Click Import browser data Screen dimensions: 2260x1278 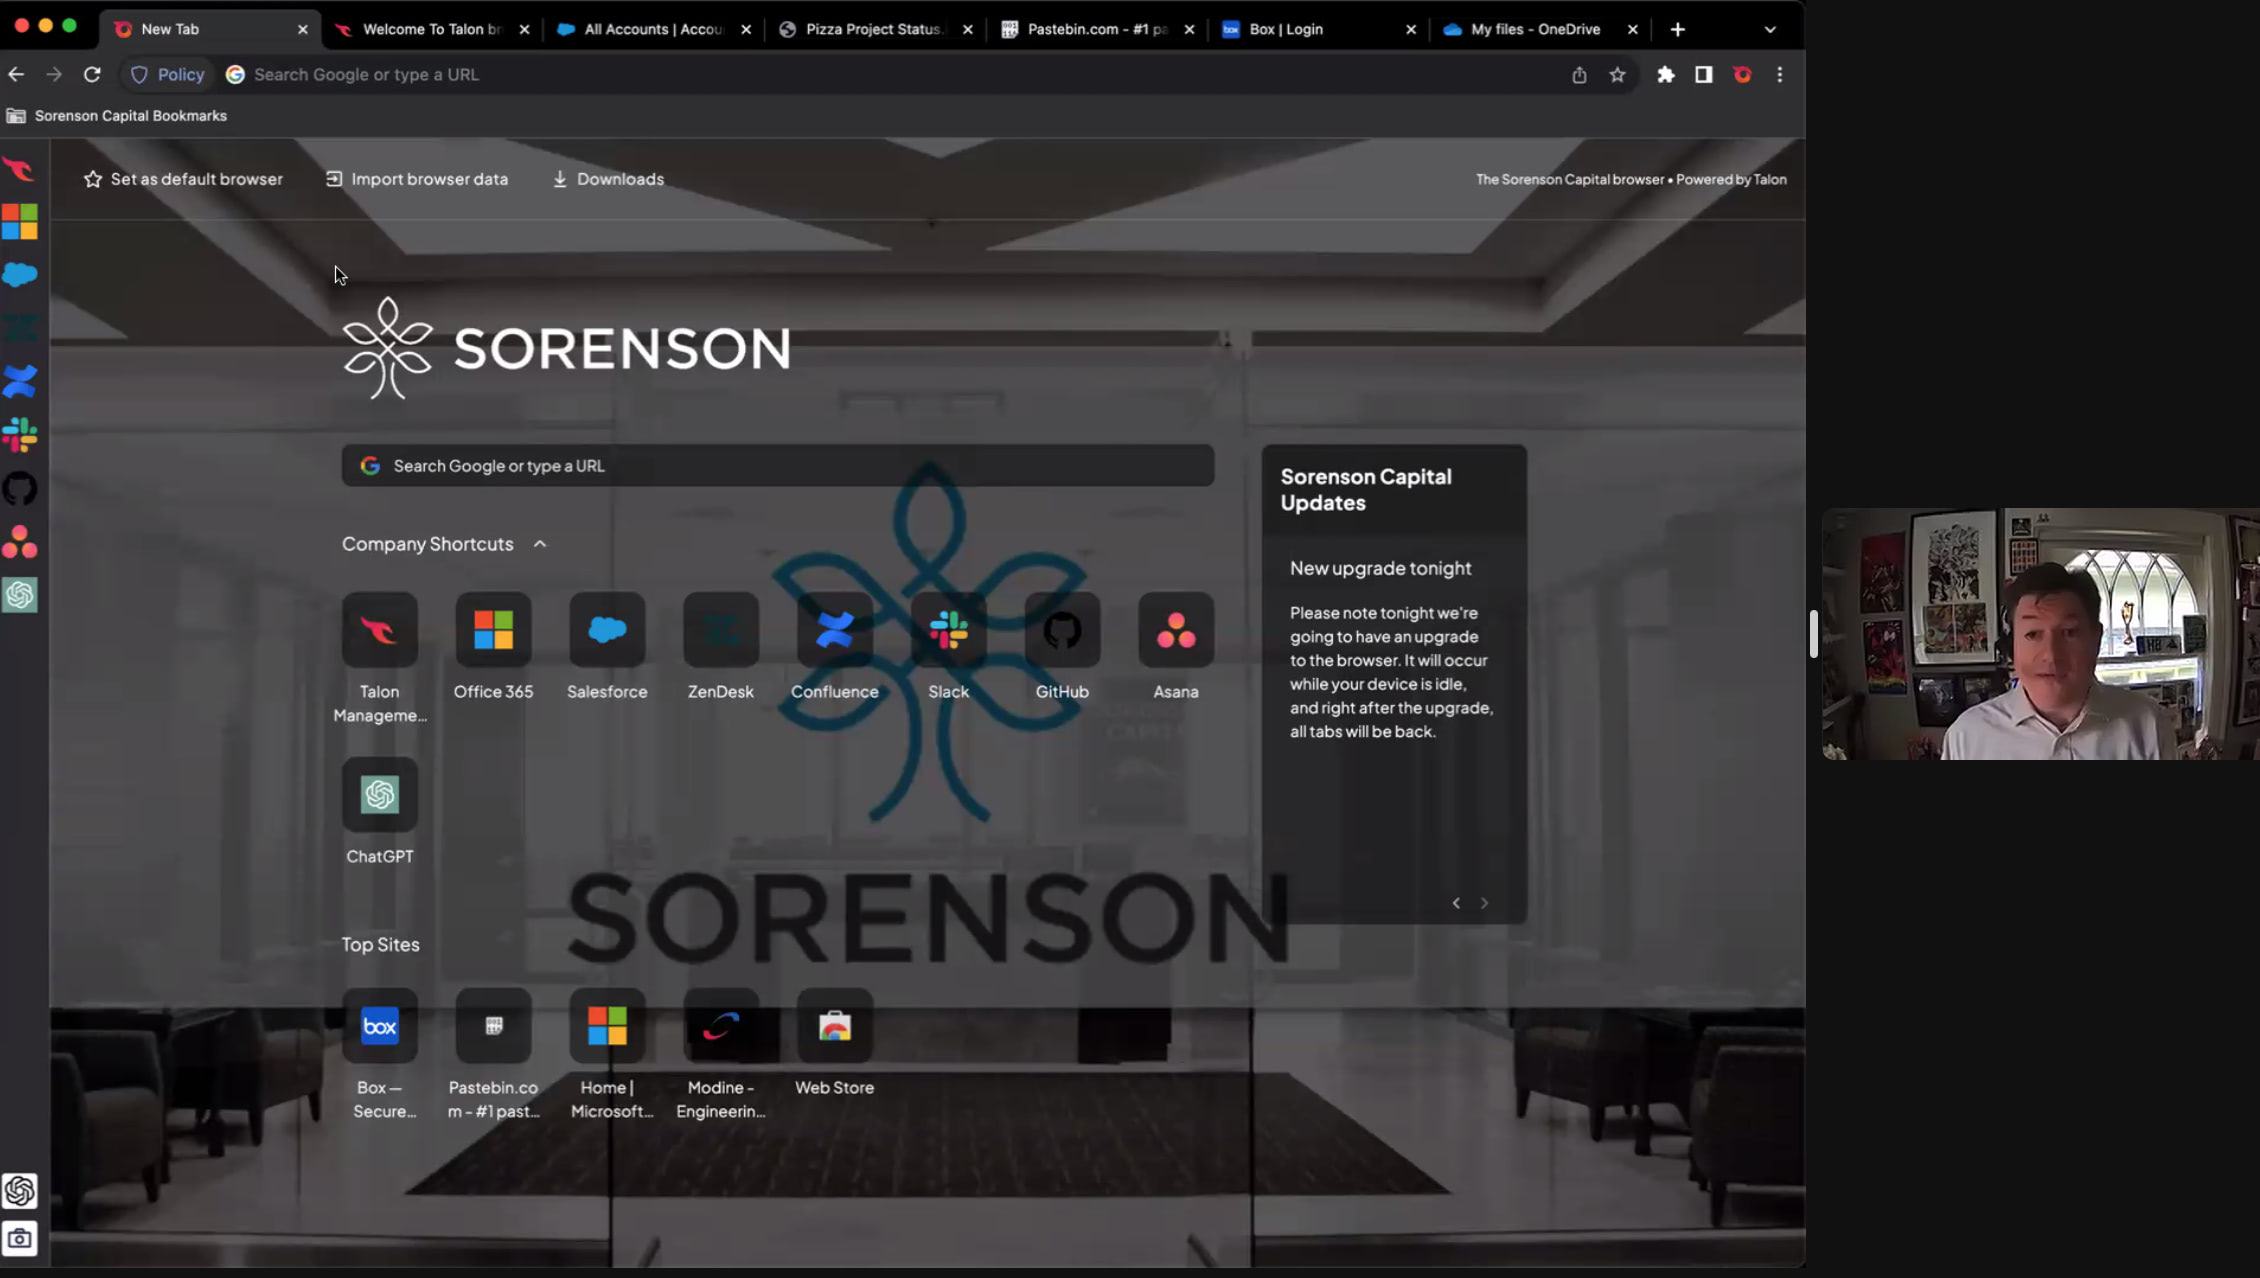[417, 179]
